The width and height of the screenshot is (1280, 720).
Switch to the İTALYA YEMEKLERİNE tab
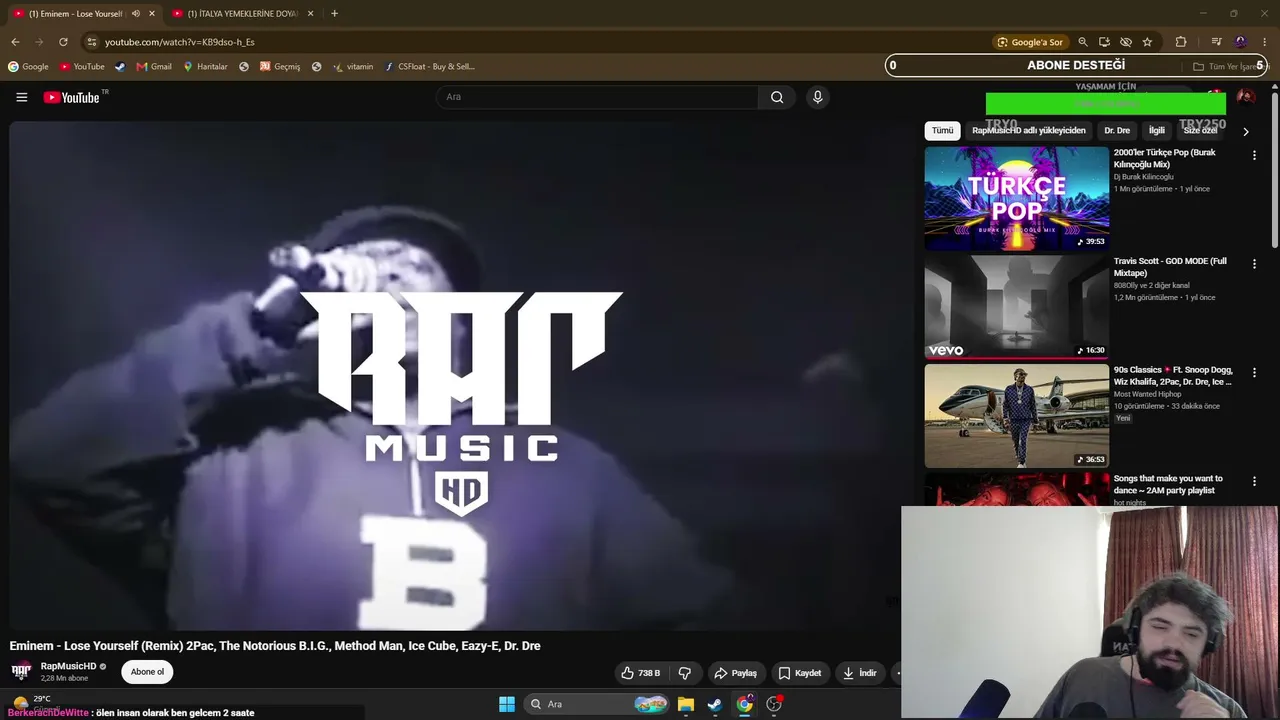coord(243,14)
